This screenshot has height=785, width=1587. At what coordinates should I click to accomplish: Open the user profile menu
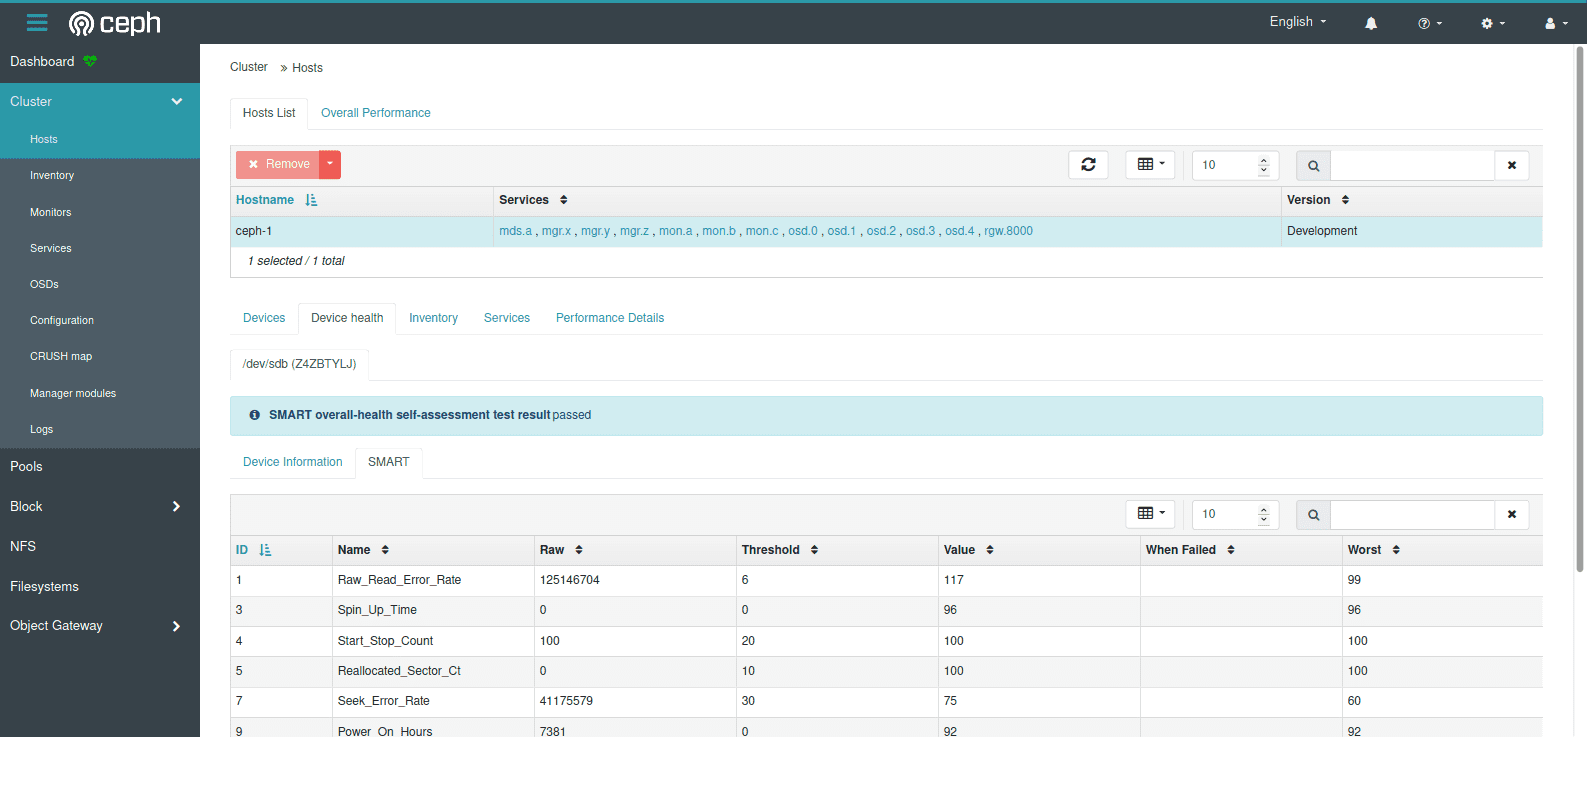pyautogui.click(x=1555, y=23)
